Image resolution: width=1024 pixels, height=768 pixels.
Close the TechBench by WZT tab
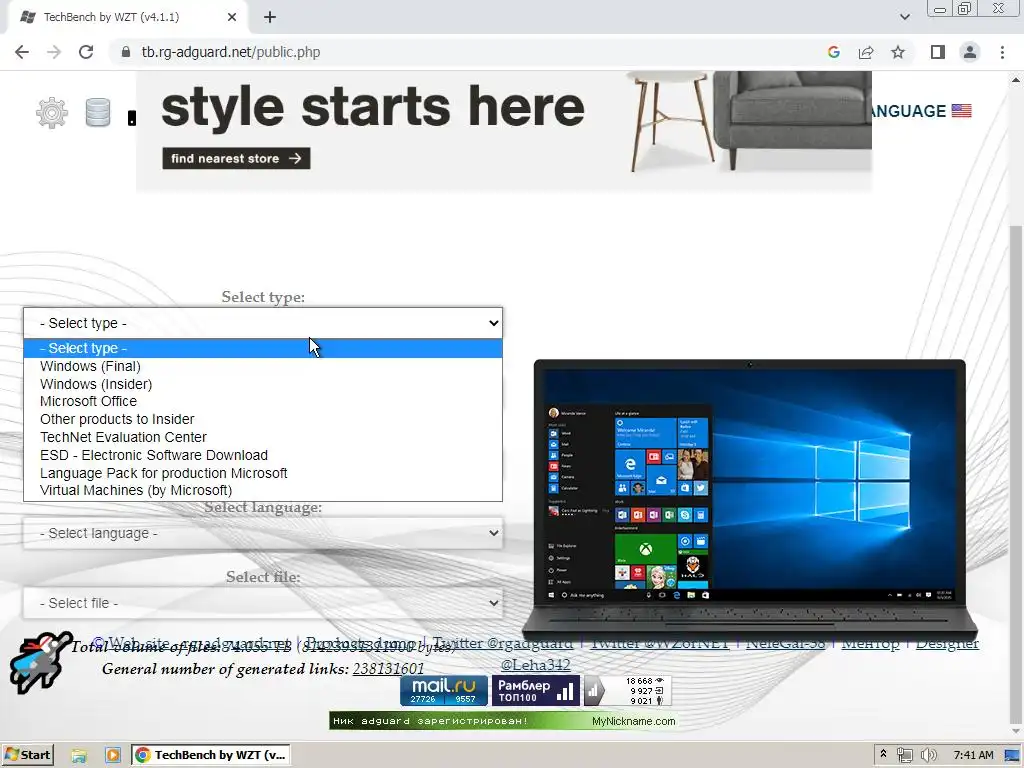point(232,17)
